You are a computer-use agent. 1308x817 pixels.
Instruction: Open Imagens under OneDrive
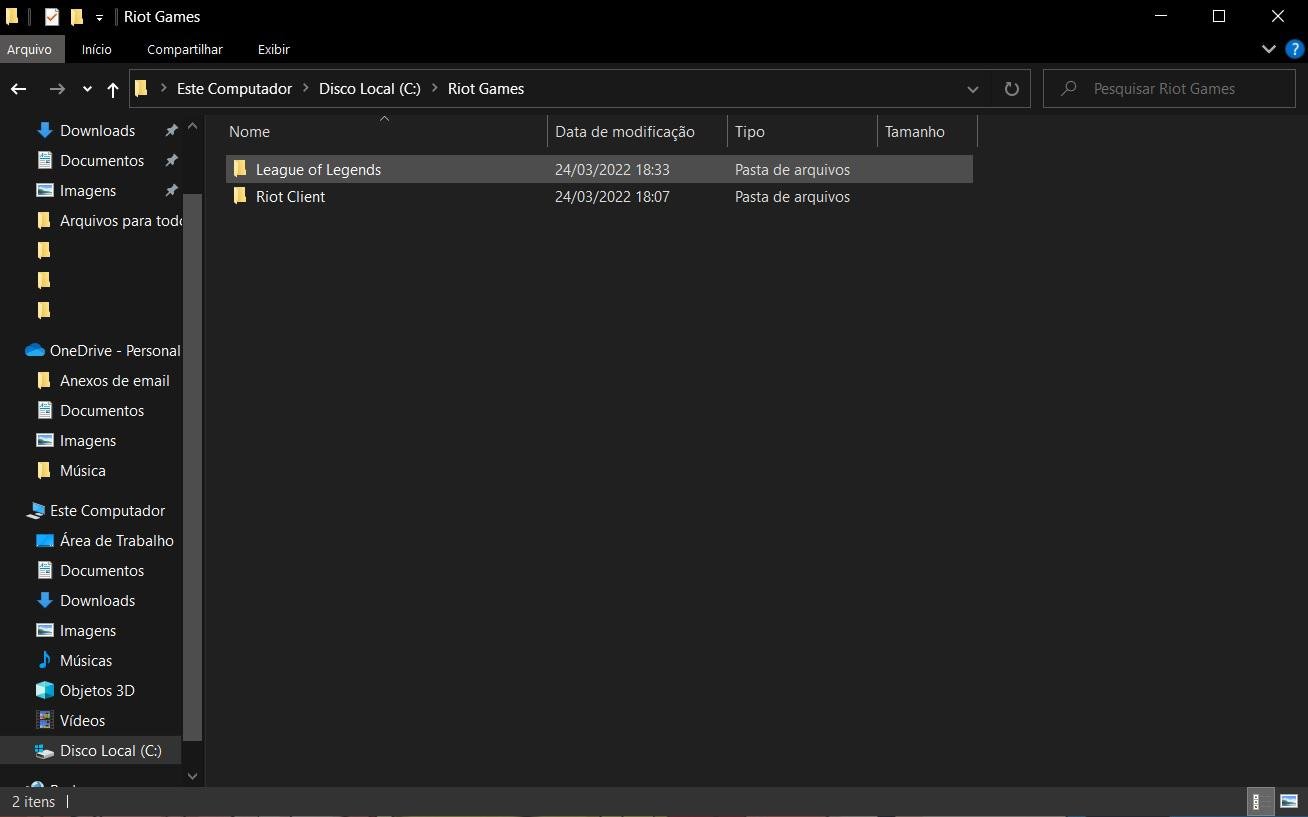point(88,441)
